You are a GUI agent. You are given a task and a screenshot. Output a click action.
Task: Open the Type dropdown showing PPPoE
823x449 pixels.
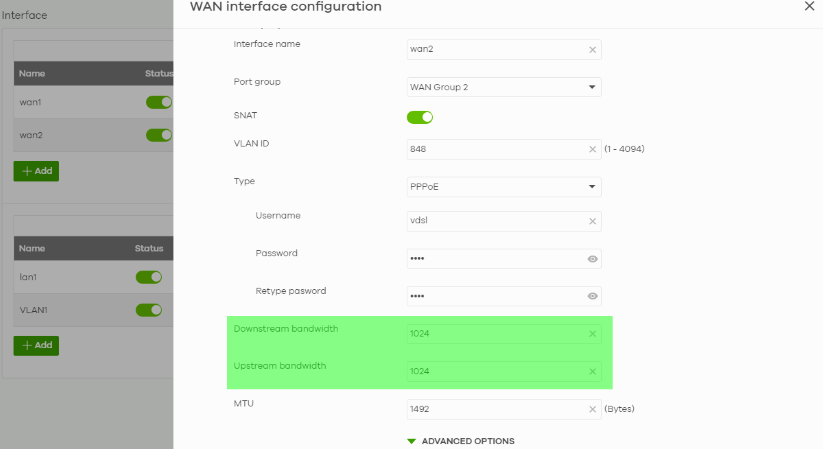click(x=503, y=187)
